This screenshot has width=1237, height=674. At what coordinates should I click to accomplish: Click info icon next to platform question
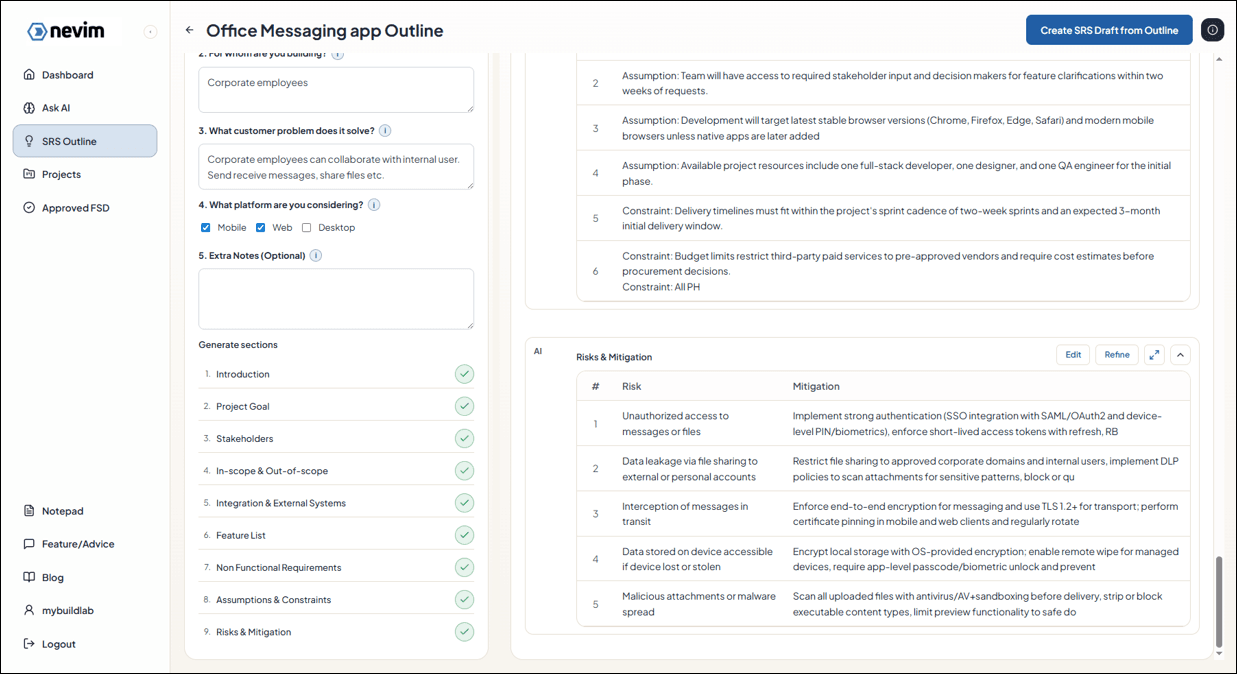374,205
